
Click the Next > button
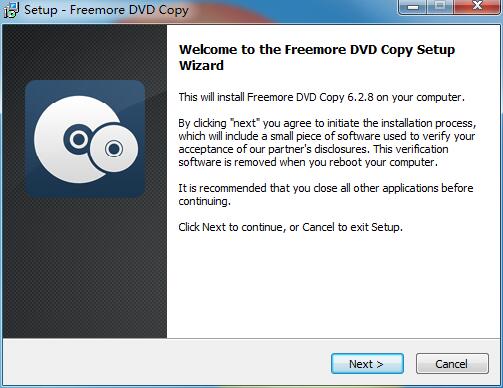(367, 364)
